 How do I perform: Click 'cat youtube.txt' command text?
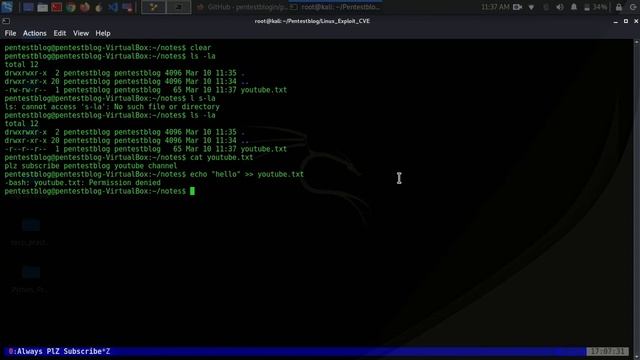pyautogui.click(x=222, y=157)
